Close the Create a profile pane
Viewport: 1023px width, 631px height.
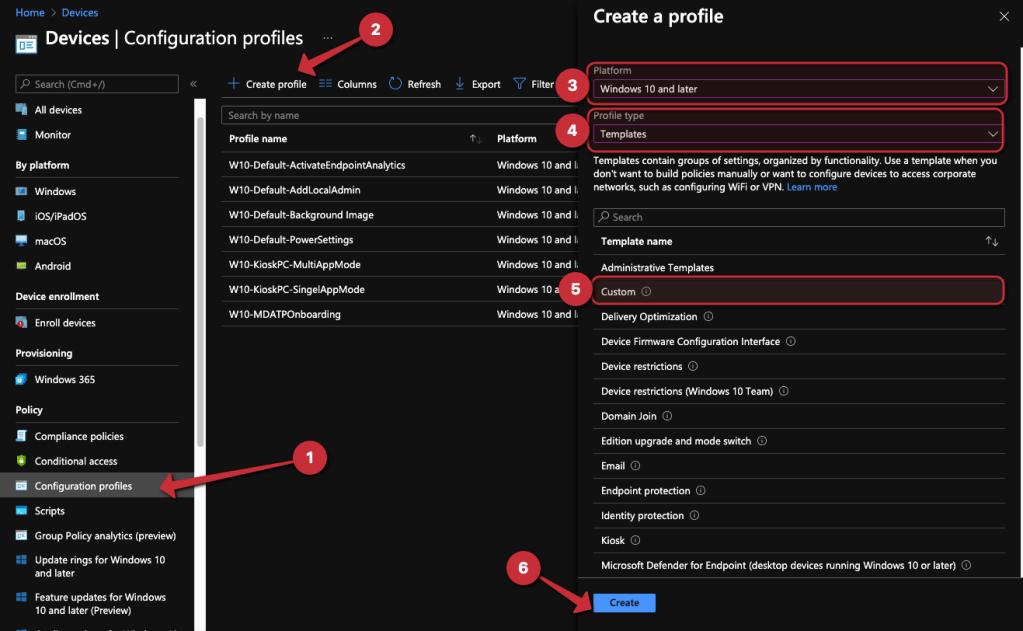[1004, 16]
